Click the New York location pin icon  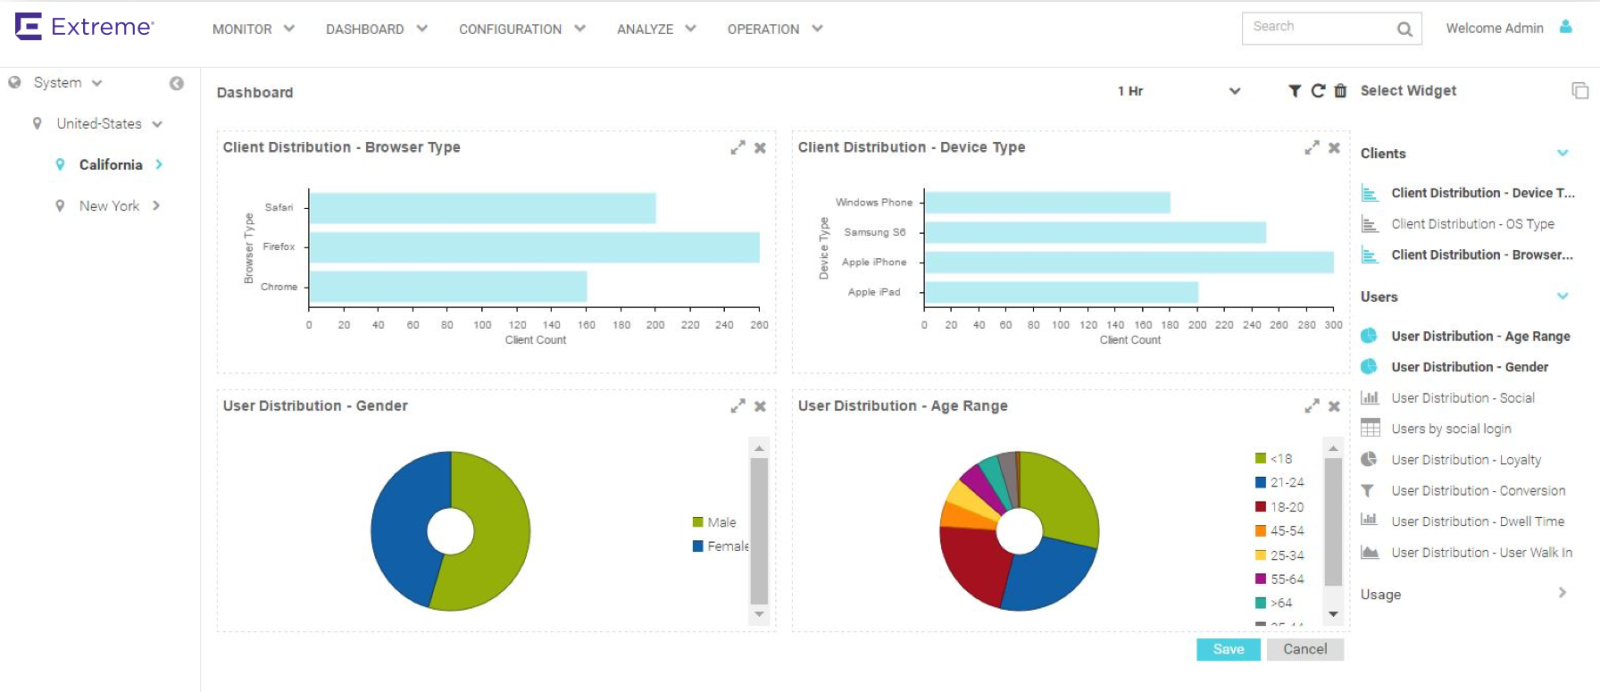(x=60, y=205)
